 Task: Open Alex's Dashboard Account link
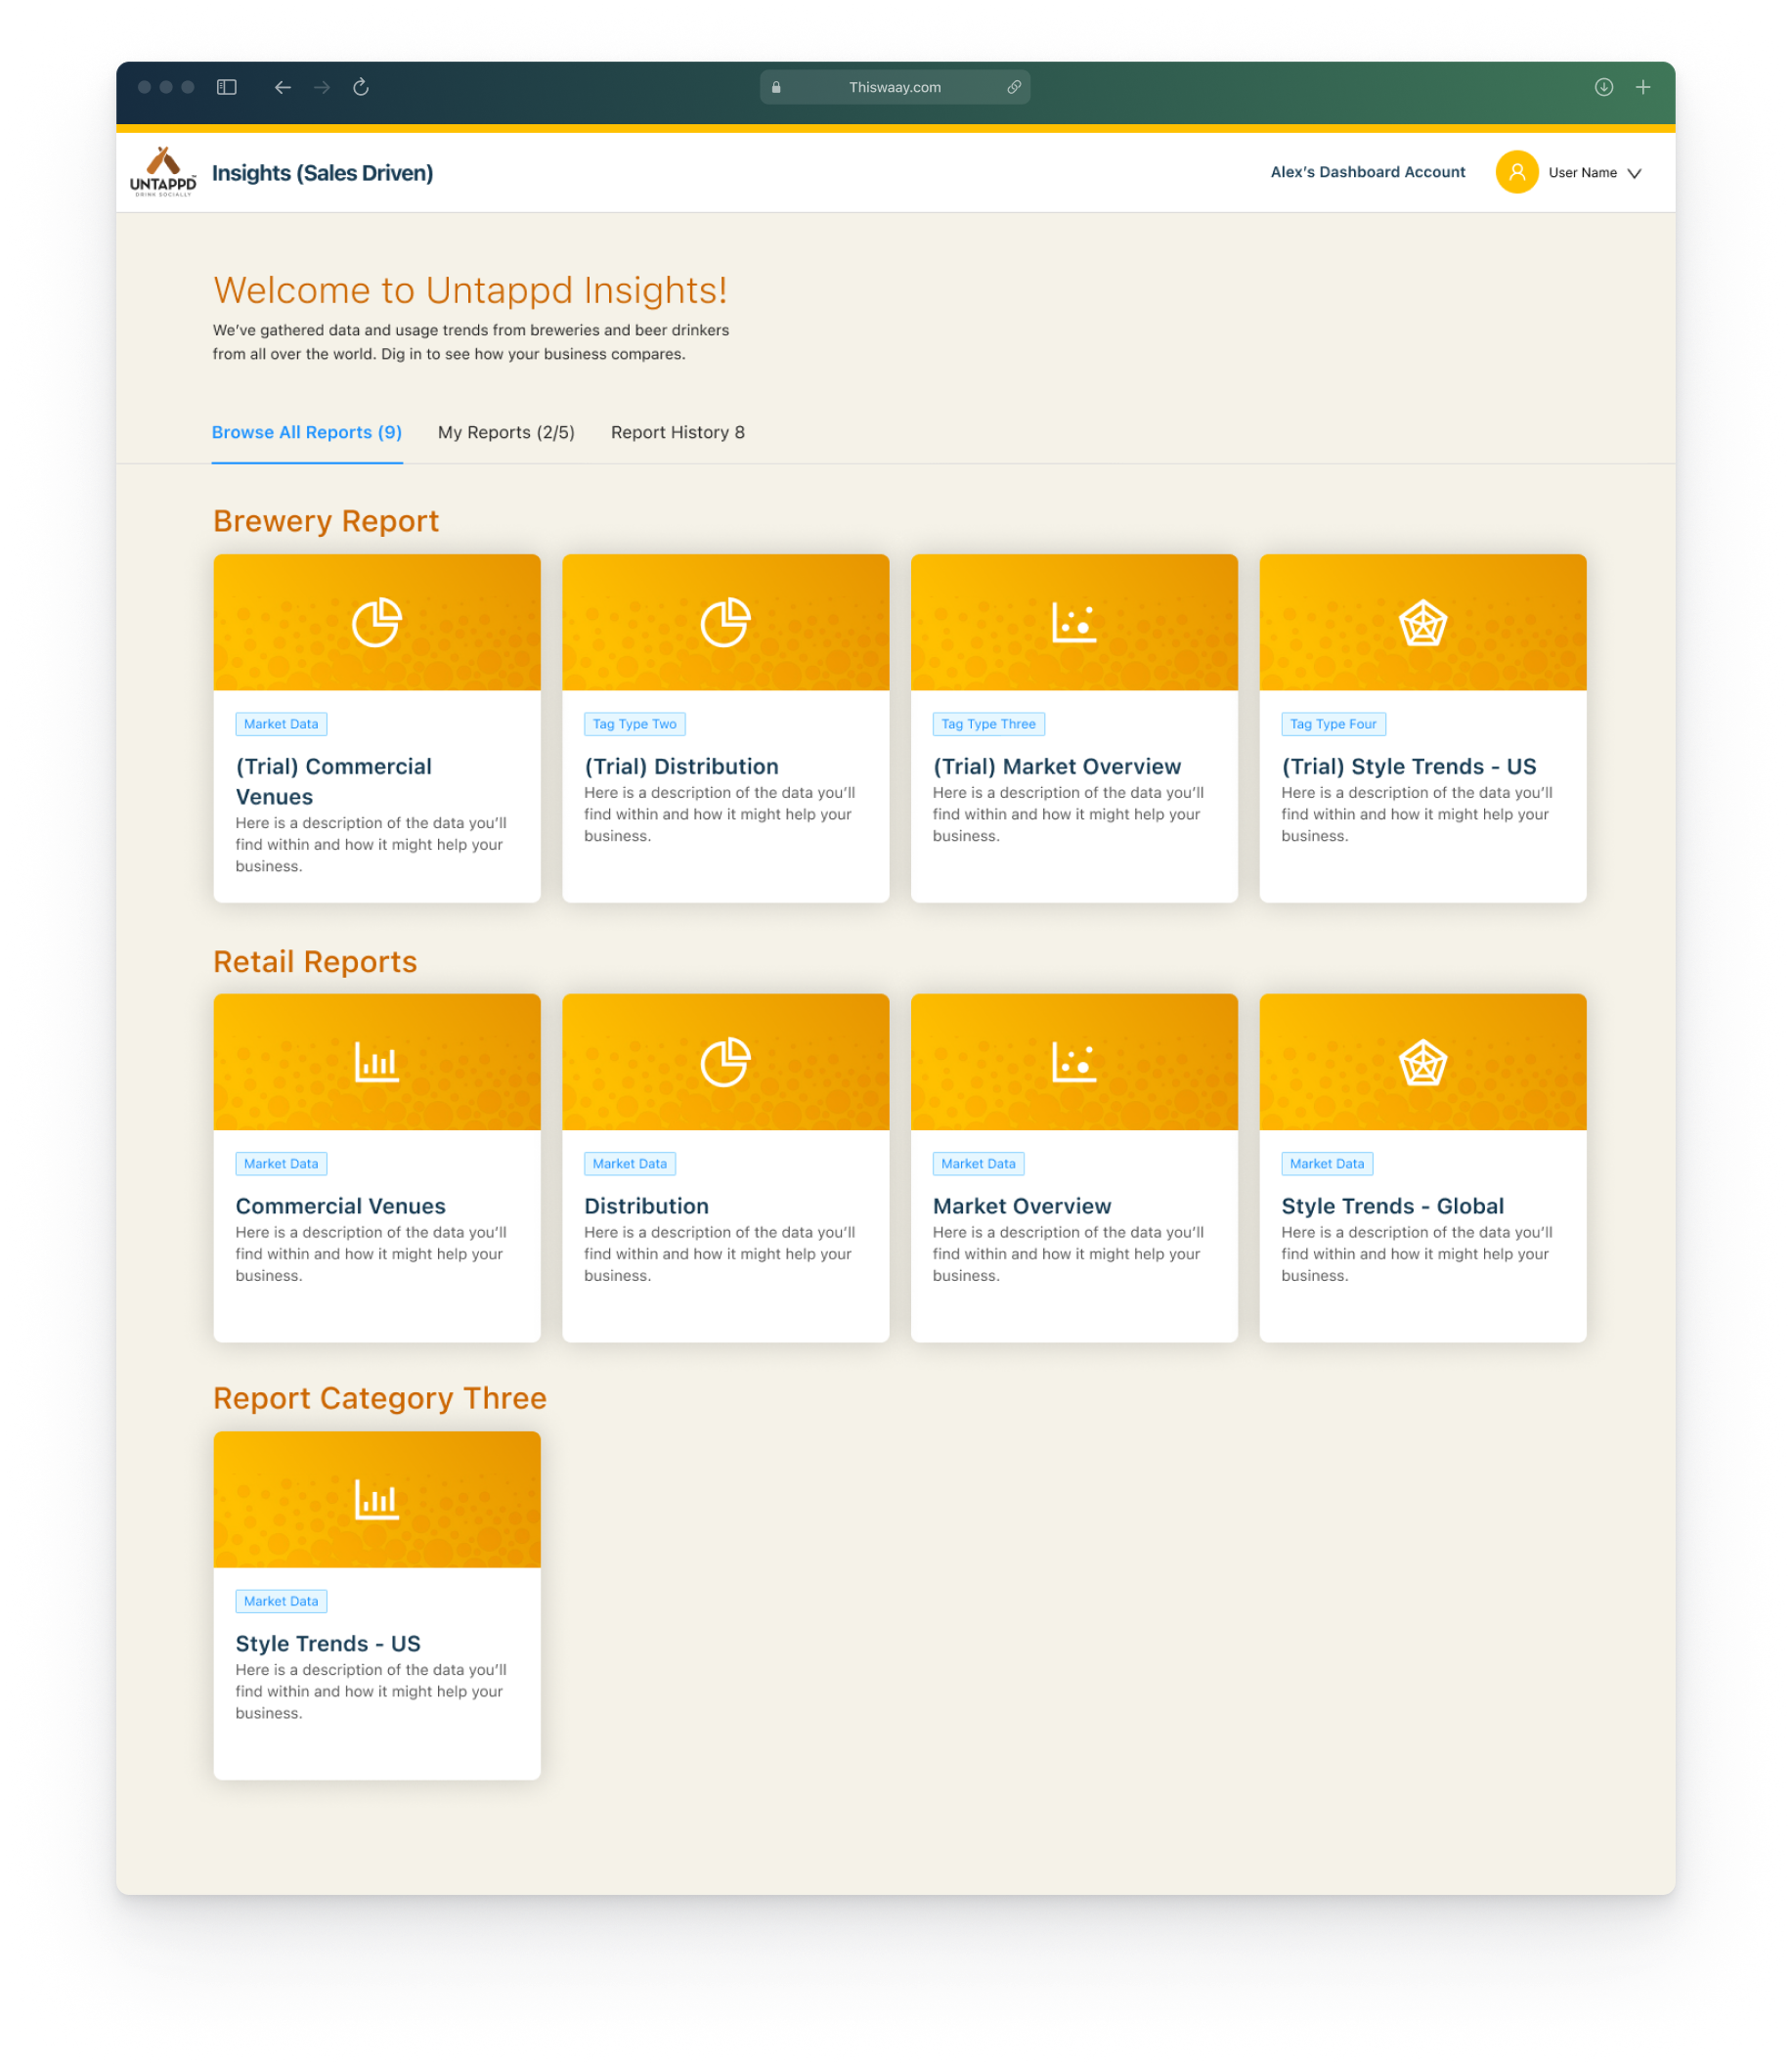coord(1367,172)
